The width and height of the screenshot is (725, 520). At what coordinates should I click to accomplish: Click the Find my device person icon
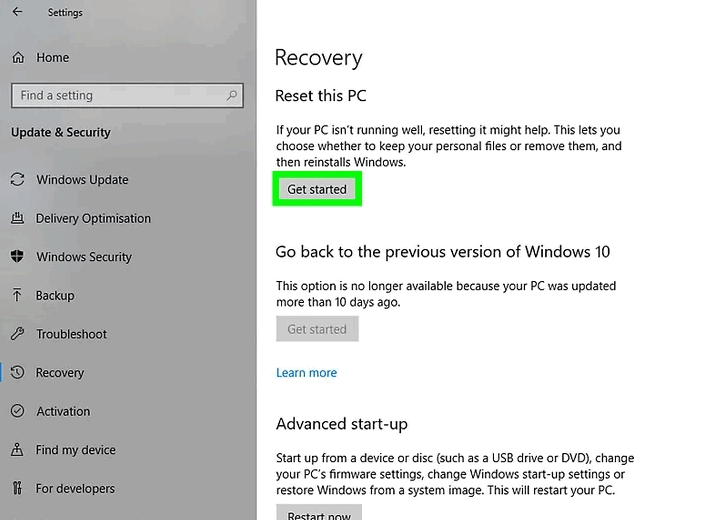17,449
